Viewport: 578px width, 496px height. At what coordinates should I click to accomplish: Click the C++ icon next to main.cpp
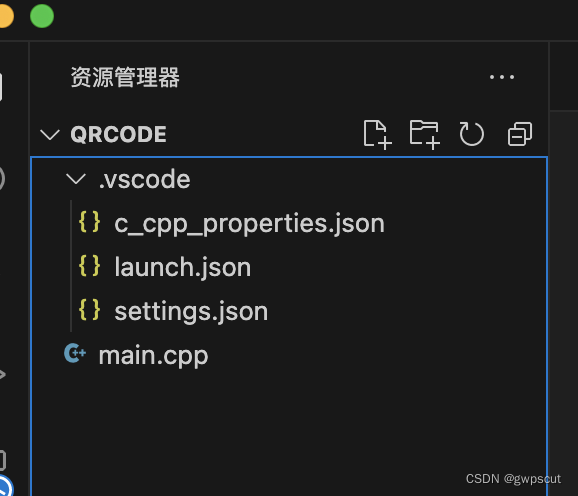coord(75,353)
